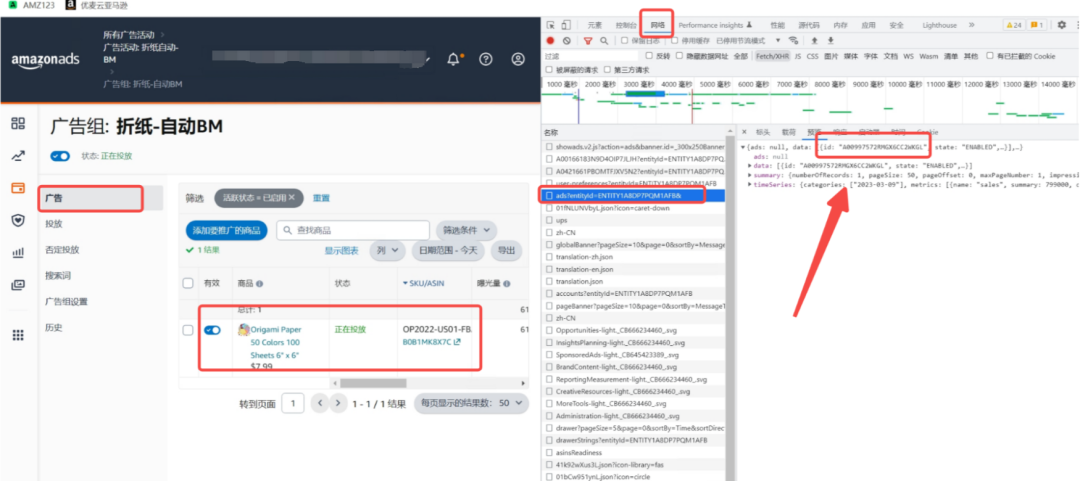The height and width of the screenshot is (481, 1080).
Task: Enable the 停用缓存 checkbox
Action: 674,41
